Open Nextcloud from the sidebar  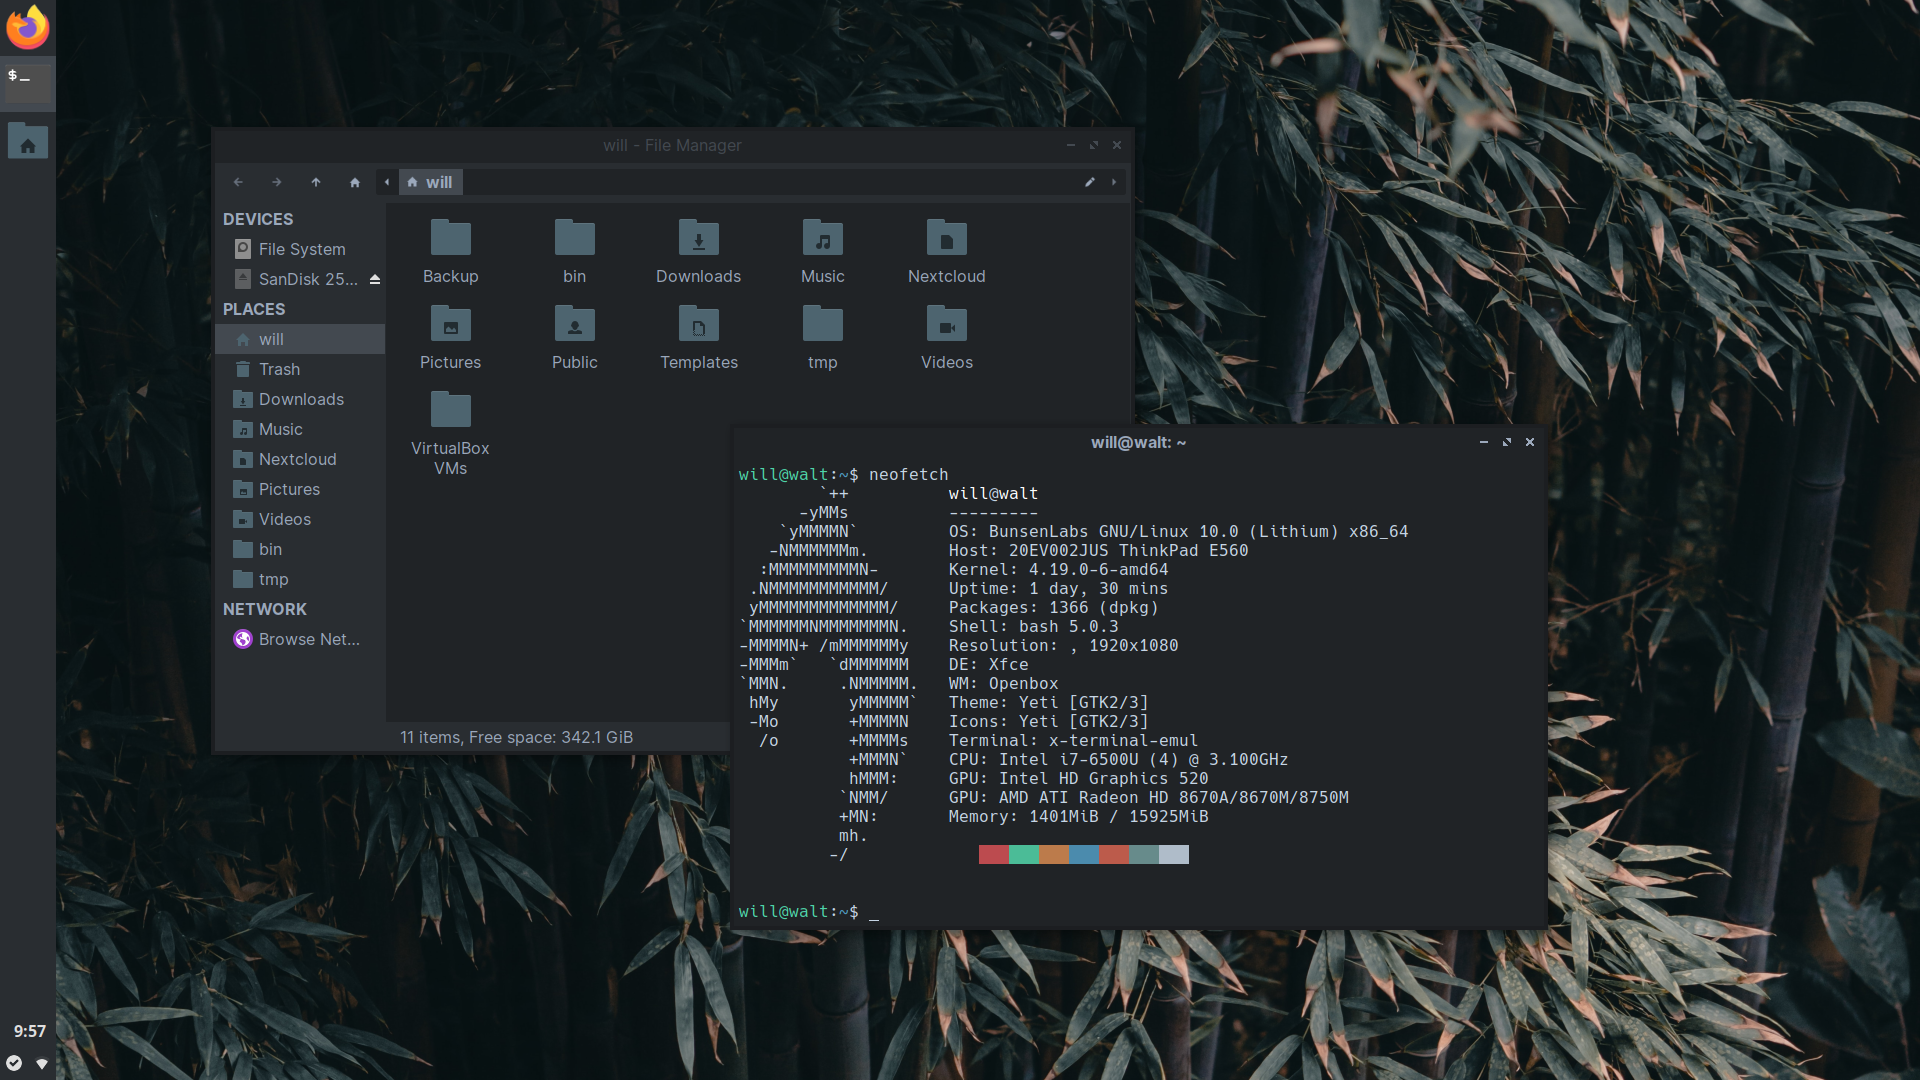coord(297,459)
